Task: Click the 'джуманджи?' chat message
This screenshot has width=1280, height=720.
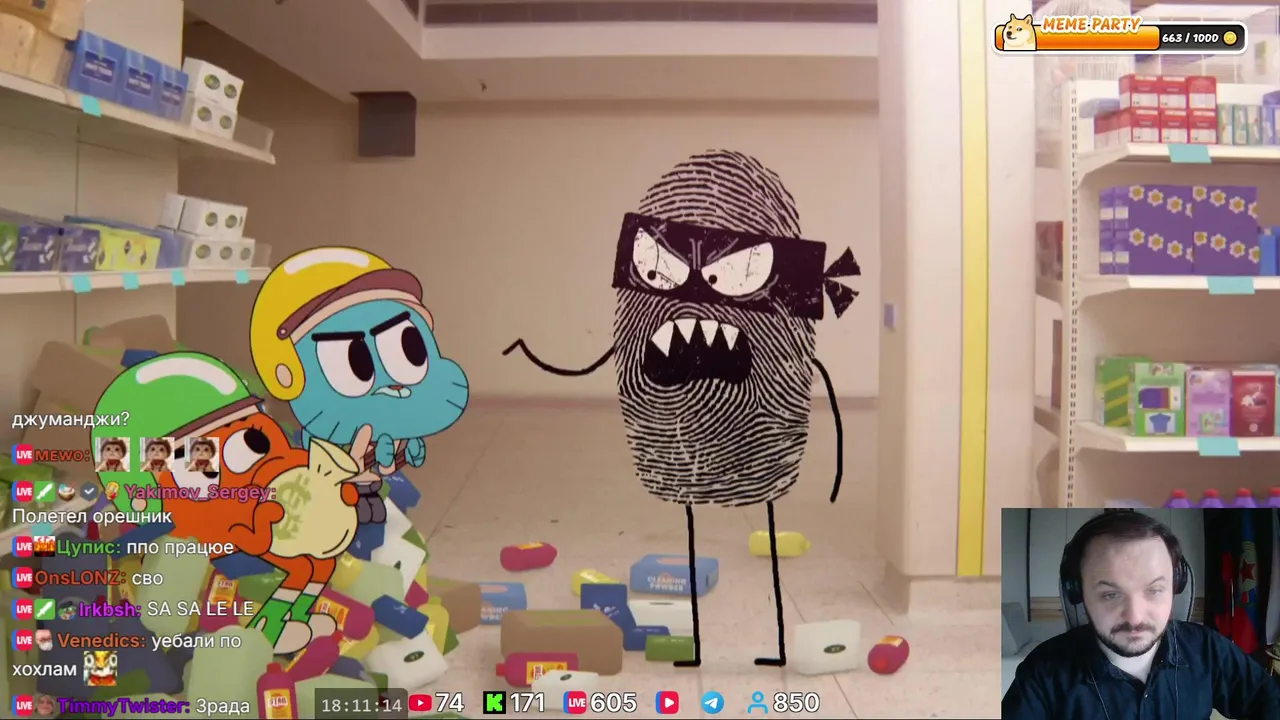Action: coord(71,419)
